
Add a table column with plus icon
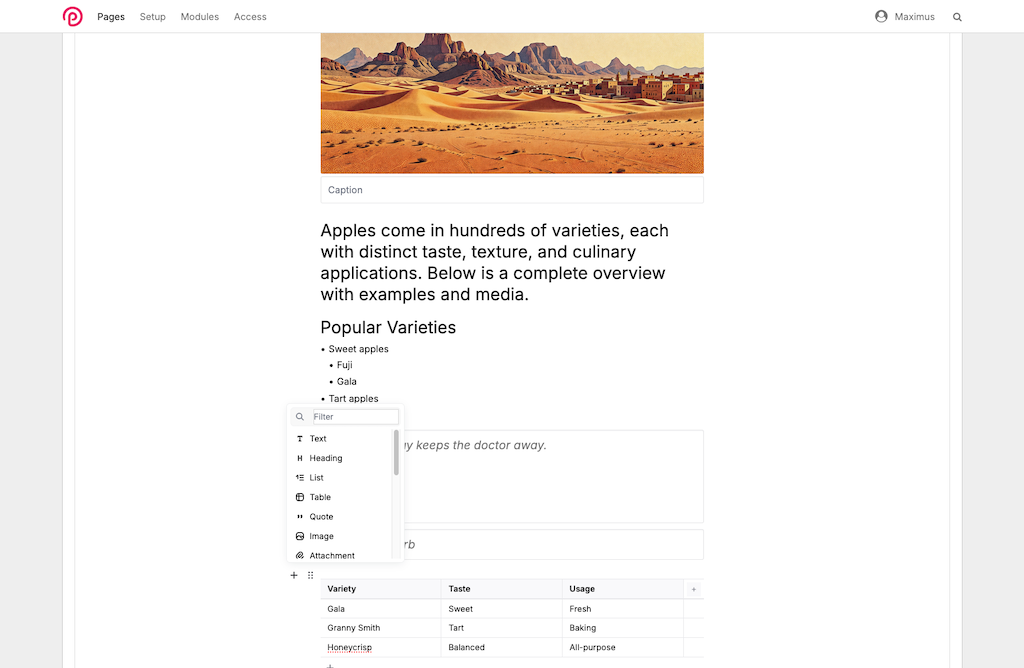(x=694, y=589)
